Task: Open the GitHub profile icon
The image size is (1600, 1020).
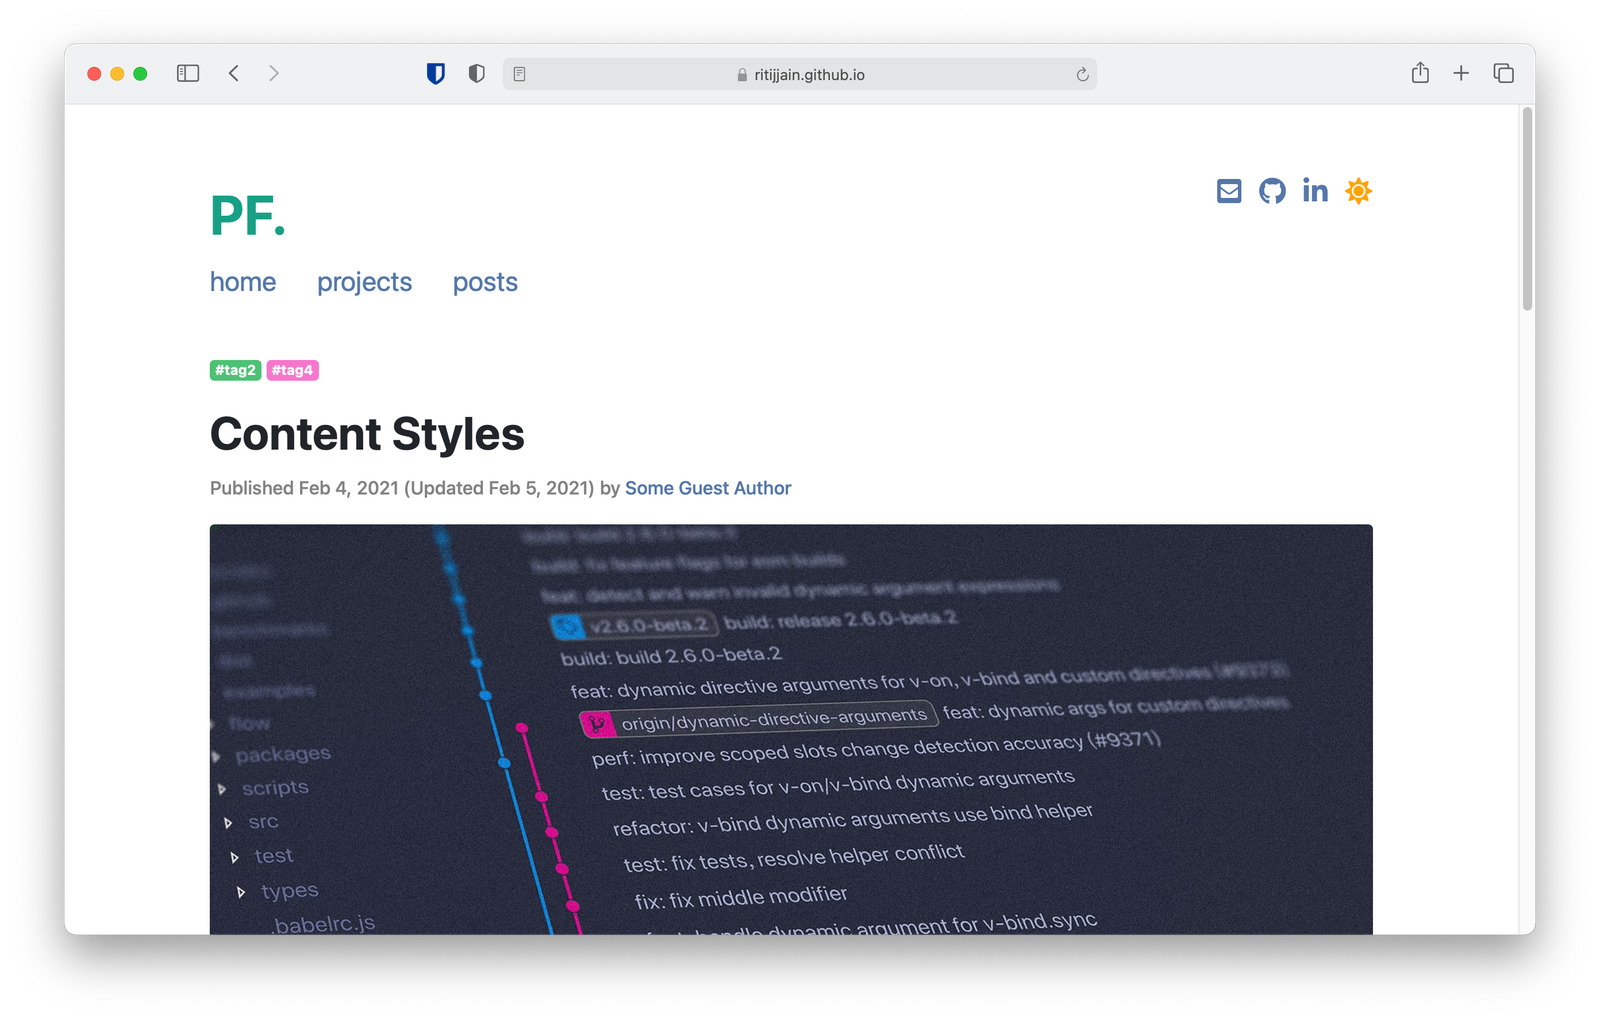Action: [1272, 191]
